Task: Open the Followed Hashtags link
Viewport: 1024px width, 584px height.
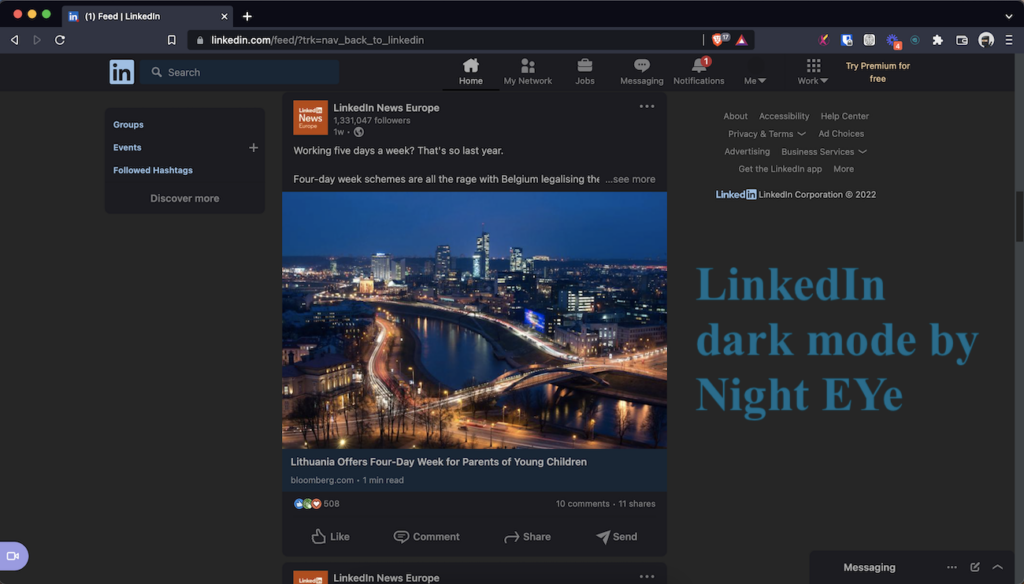Action: [x=153, y=170]
